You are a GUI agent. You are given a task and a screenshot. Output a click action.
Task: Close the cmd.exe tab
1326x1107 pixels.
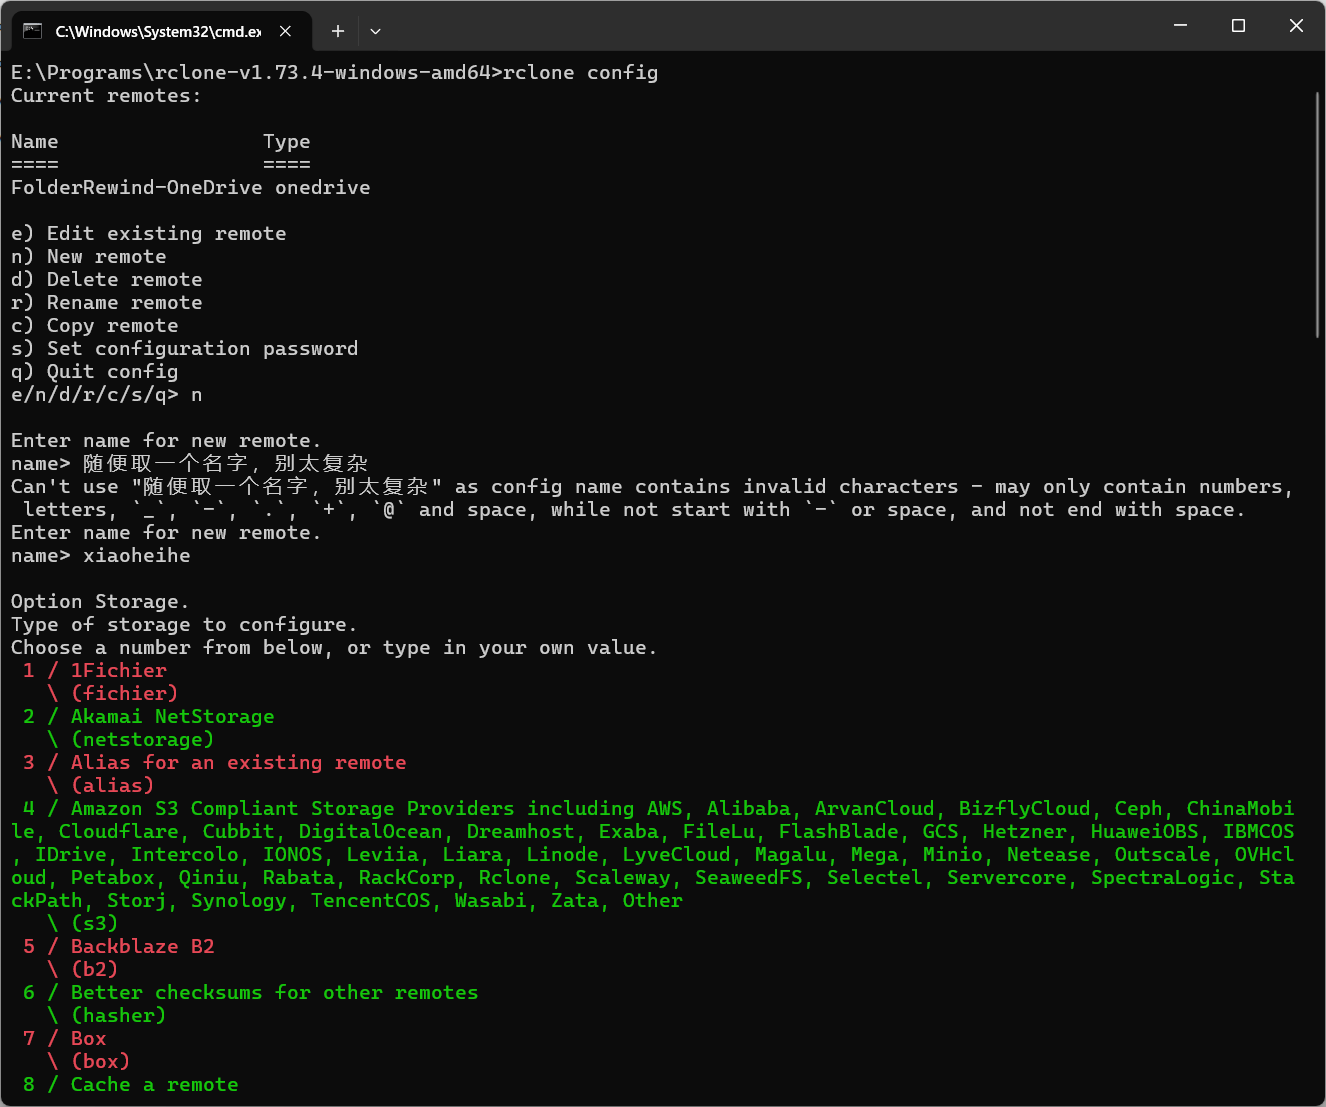[285, 30]
